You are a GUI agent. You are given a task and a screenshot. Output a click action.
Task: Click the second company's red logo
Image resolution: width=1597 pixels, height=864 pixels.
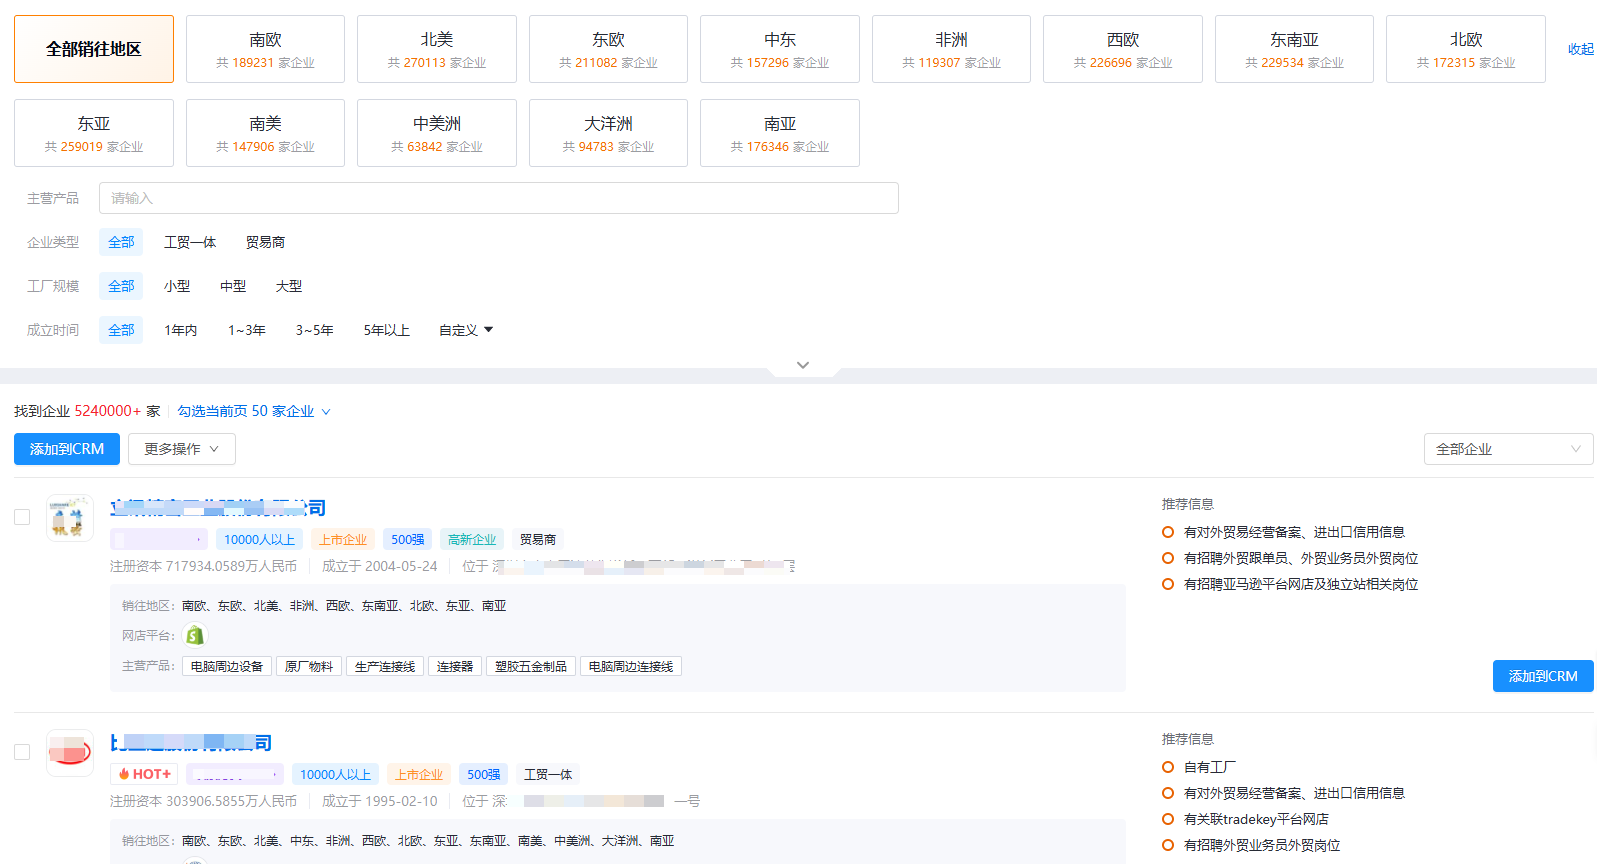(x=69, y=752)
